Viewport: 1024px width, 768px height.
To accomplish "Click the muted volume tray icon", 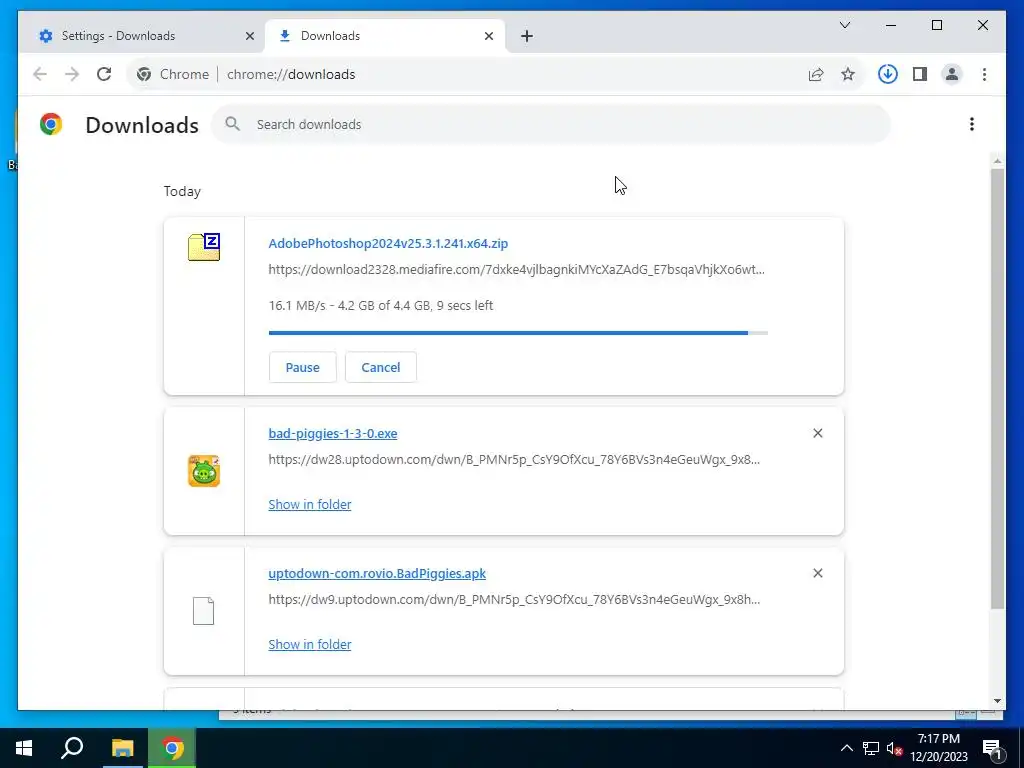I will pyautogui.click(x=894, y=748).
